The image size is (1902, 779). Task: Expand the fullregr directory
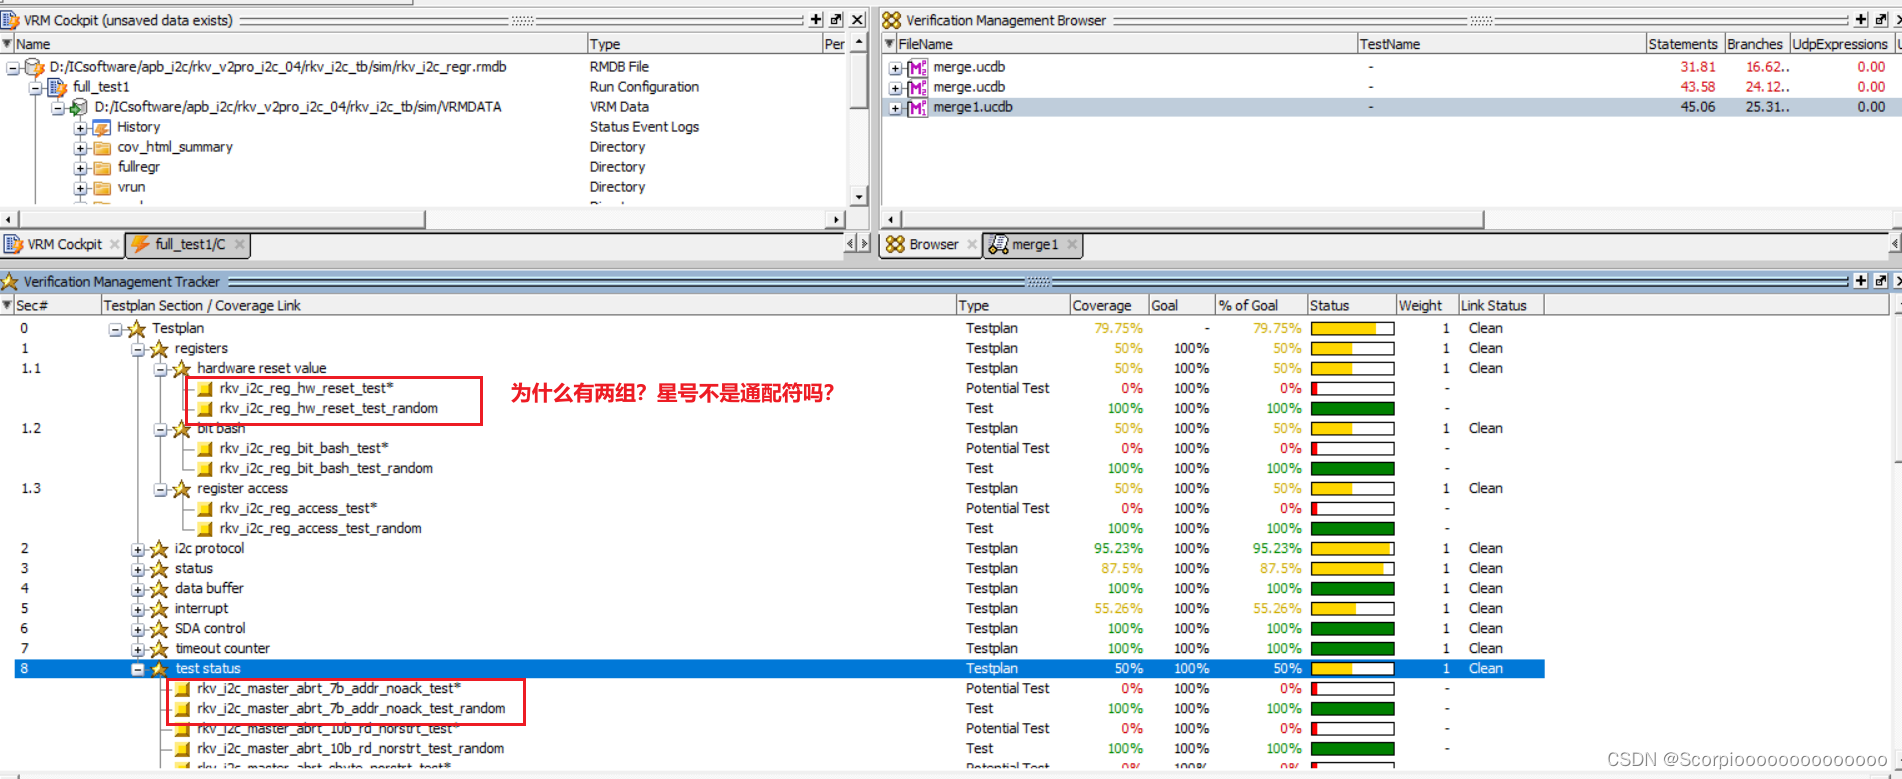point(81,168)
